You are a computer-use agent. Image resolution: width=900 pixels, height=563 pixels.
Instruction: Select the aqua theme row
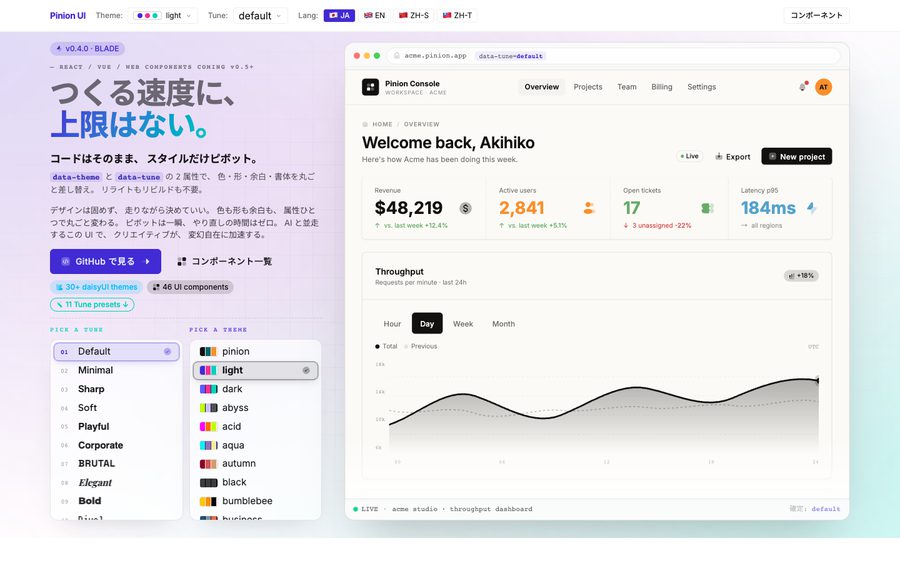pos(255,445)
